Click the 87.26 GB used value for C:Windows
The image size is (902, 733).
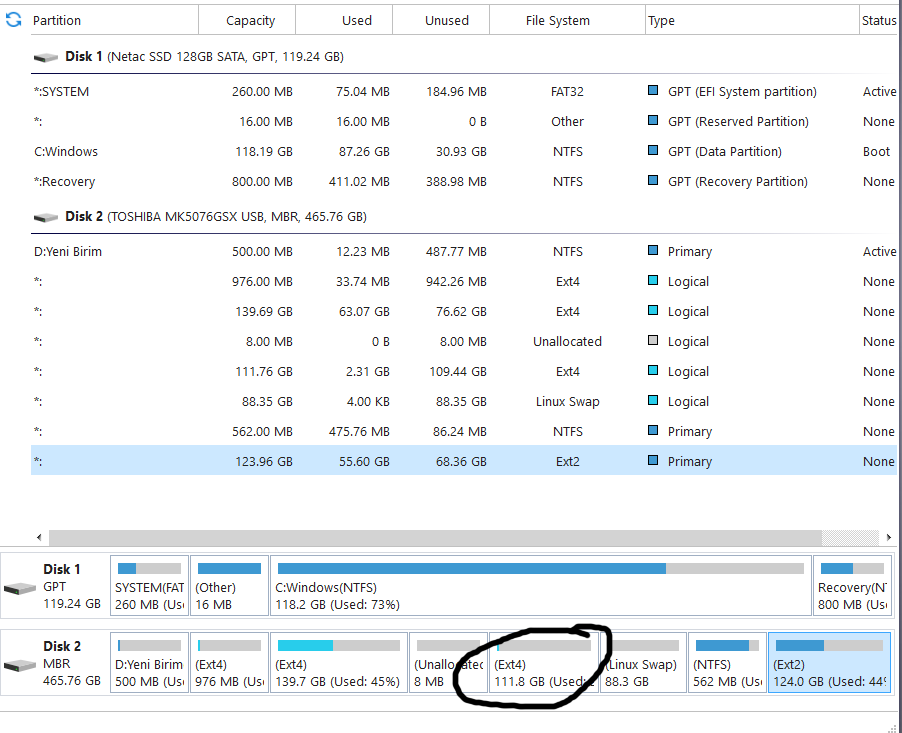tap(364, 151)
